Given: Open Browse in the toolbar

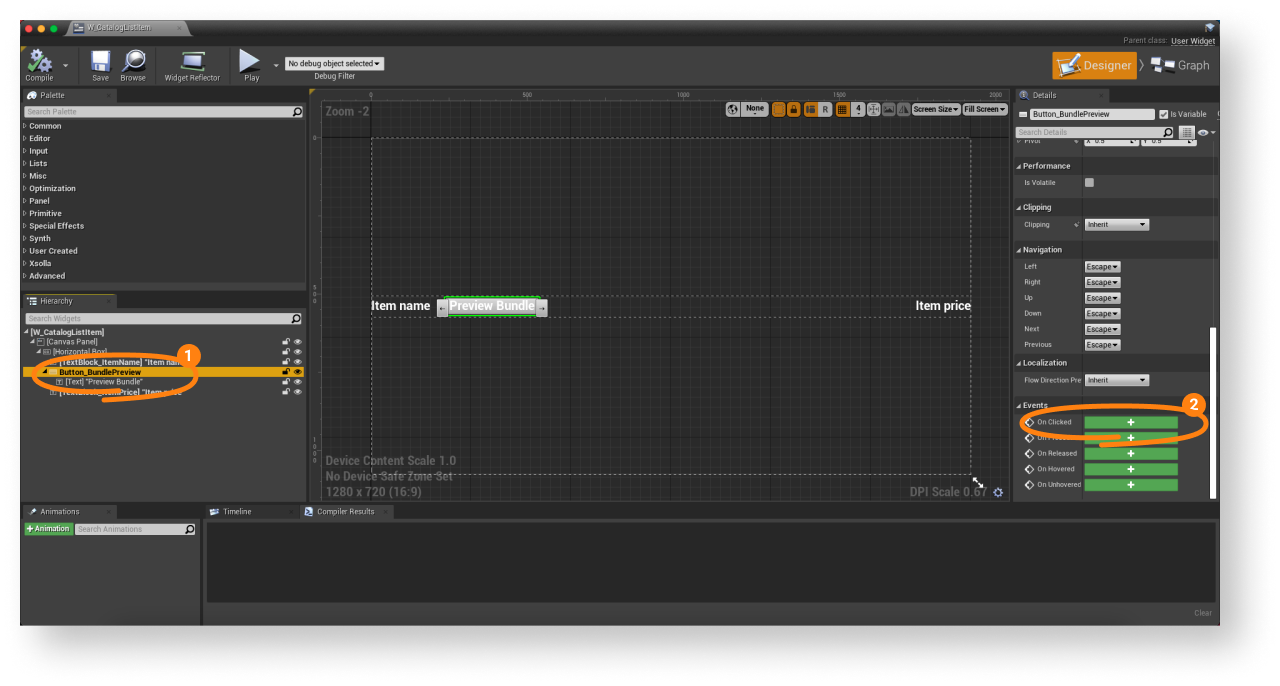Looking at the screenshot, I should click(x=133, y=62).
